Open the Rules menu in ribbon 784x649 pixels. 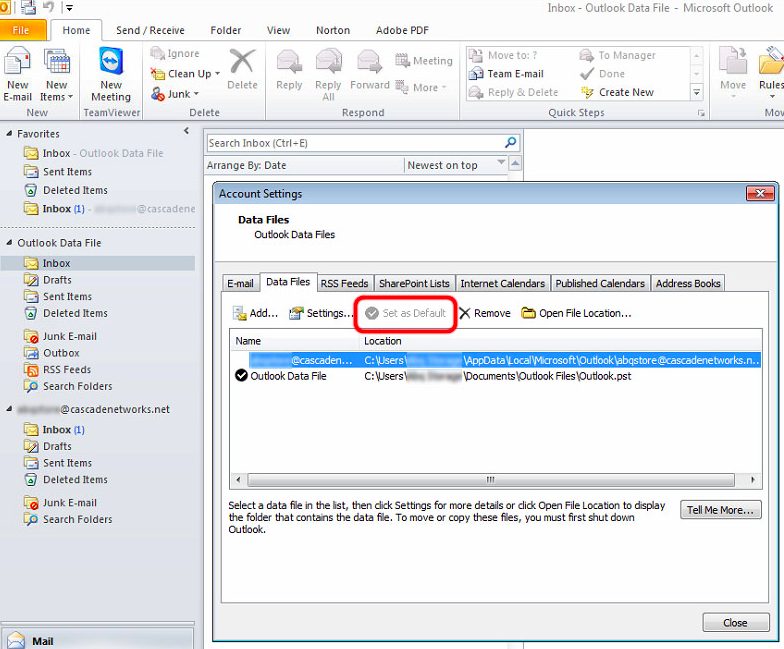point(771,72)
